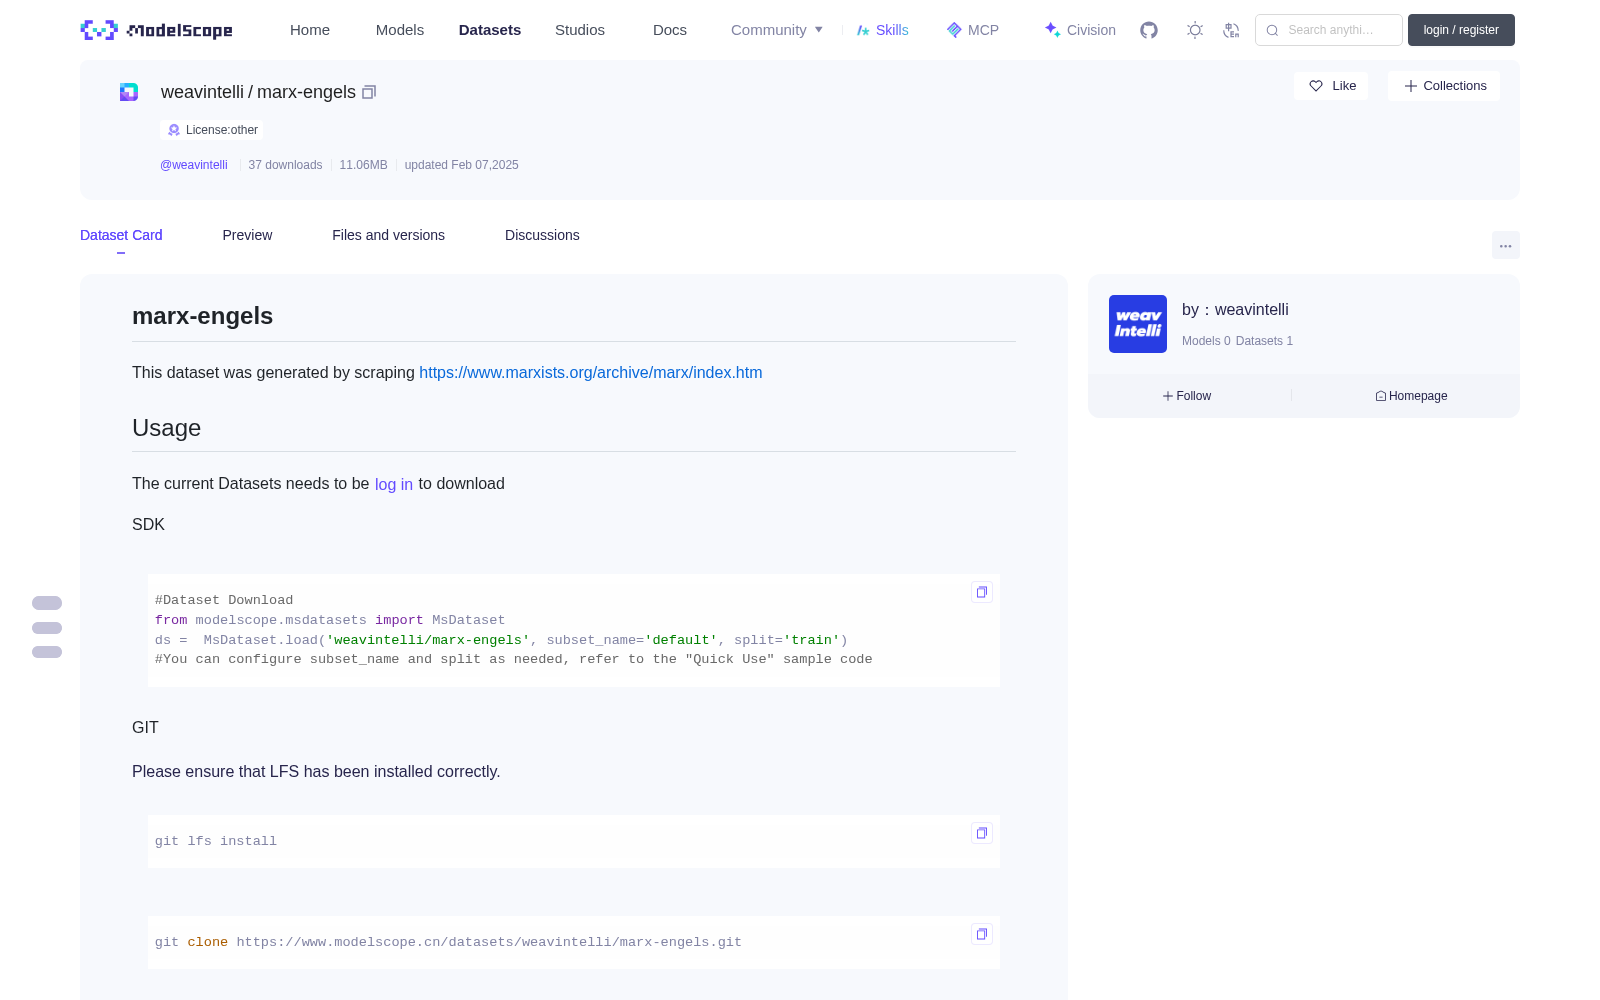This screenshot has width=1600, height=1000.
Task: Copy dataset name next to marx-engels title
Action: click(x=369, y=92)
